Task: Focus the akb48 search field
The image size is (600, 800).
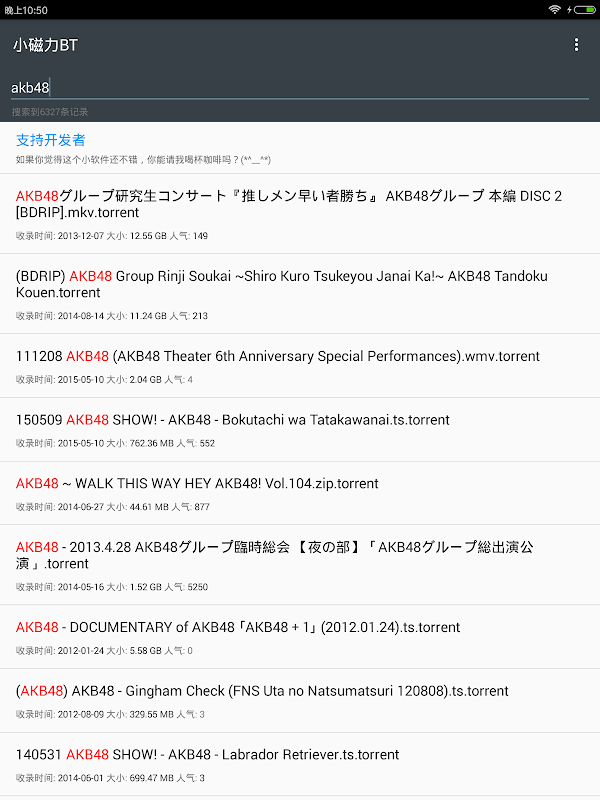Action: pyautogui.click(x=300, y=88)
